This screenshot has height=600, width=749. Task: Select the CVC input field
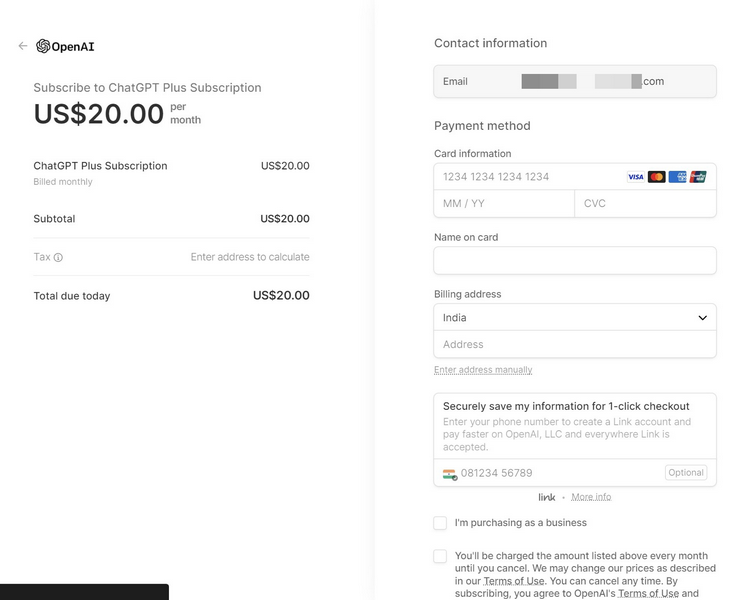coord(645,204)
